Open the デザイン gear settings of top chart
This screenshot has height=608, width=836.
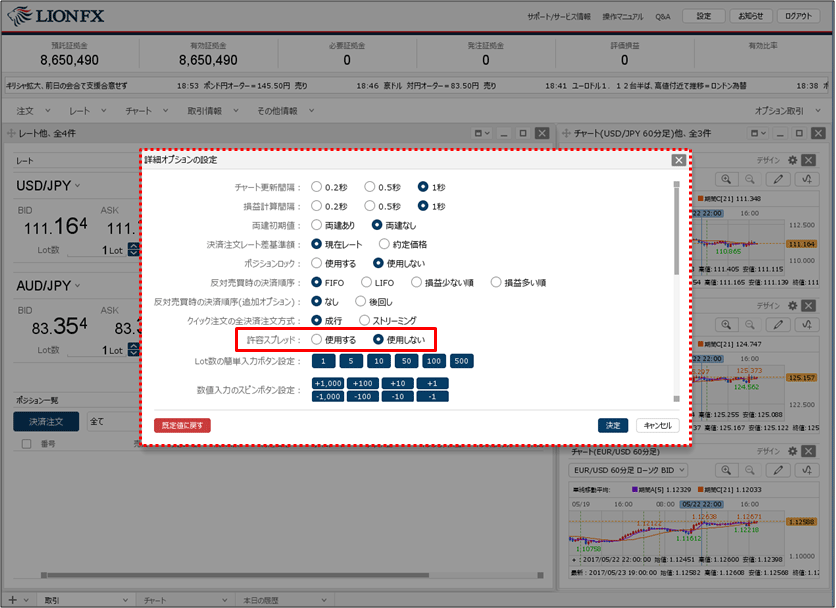click(793, 160)
